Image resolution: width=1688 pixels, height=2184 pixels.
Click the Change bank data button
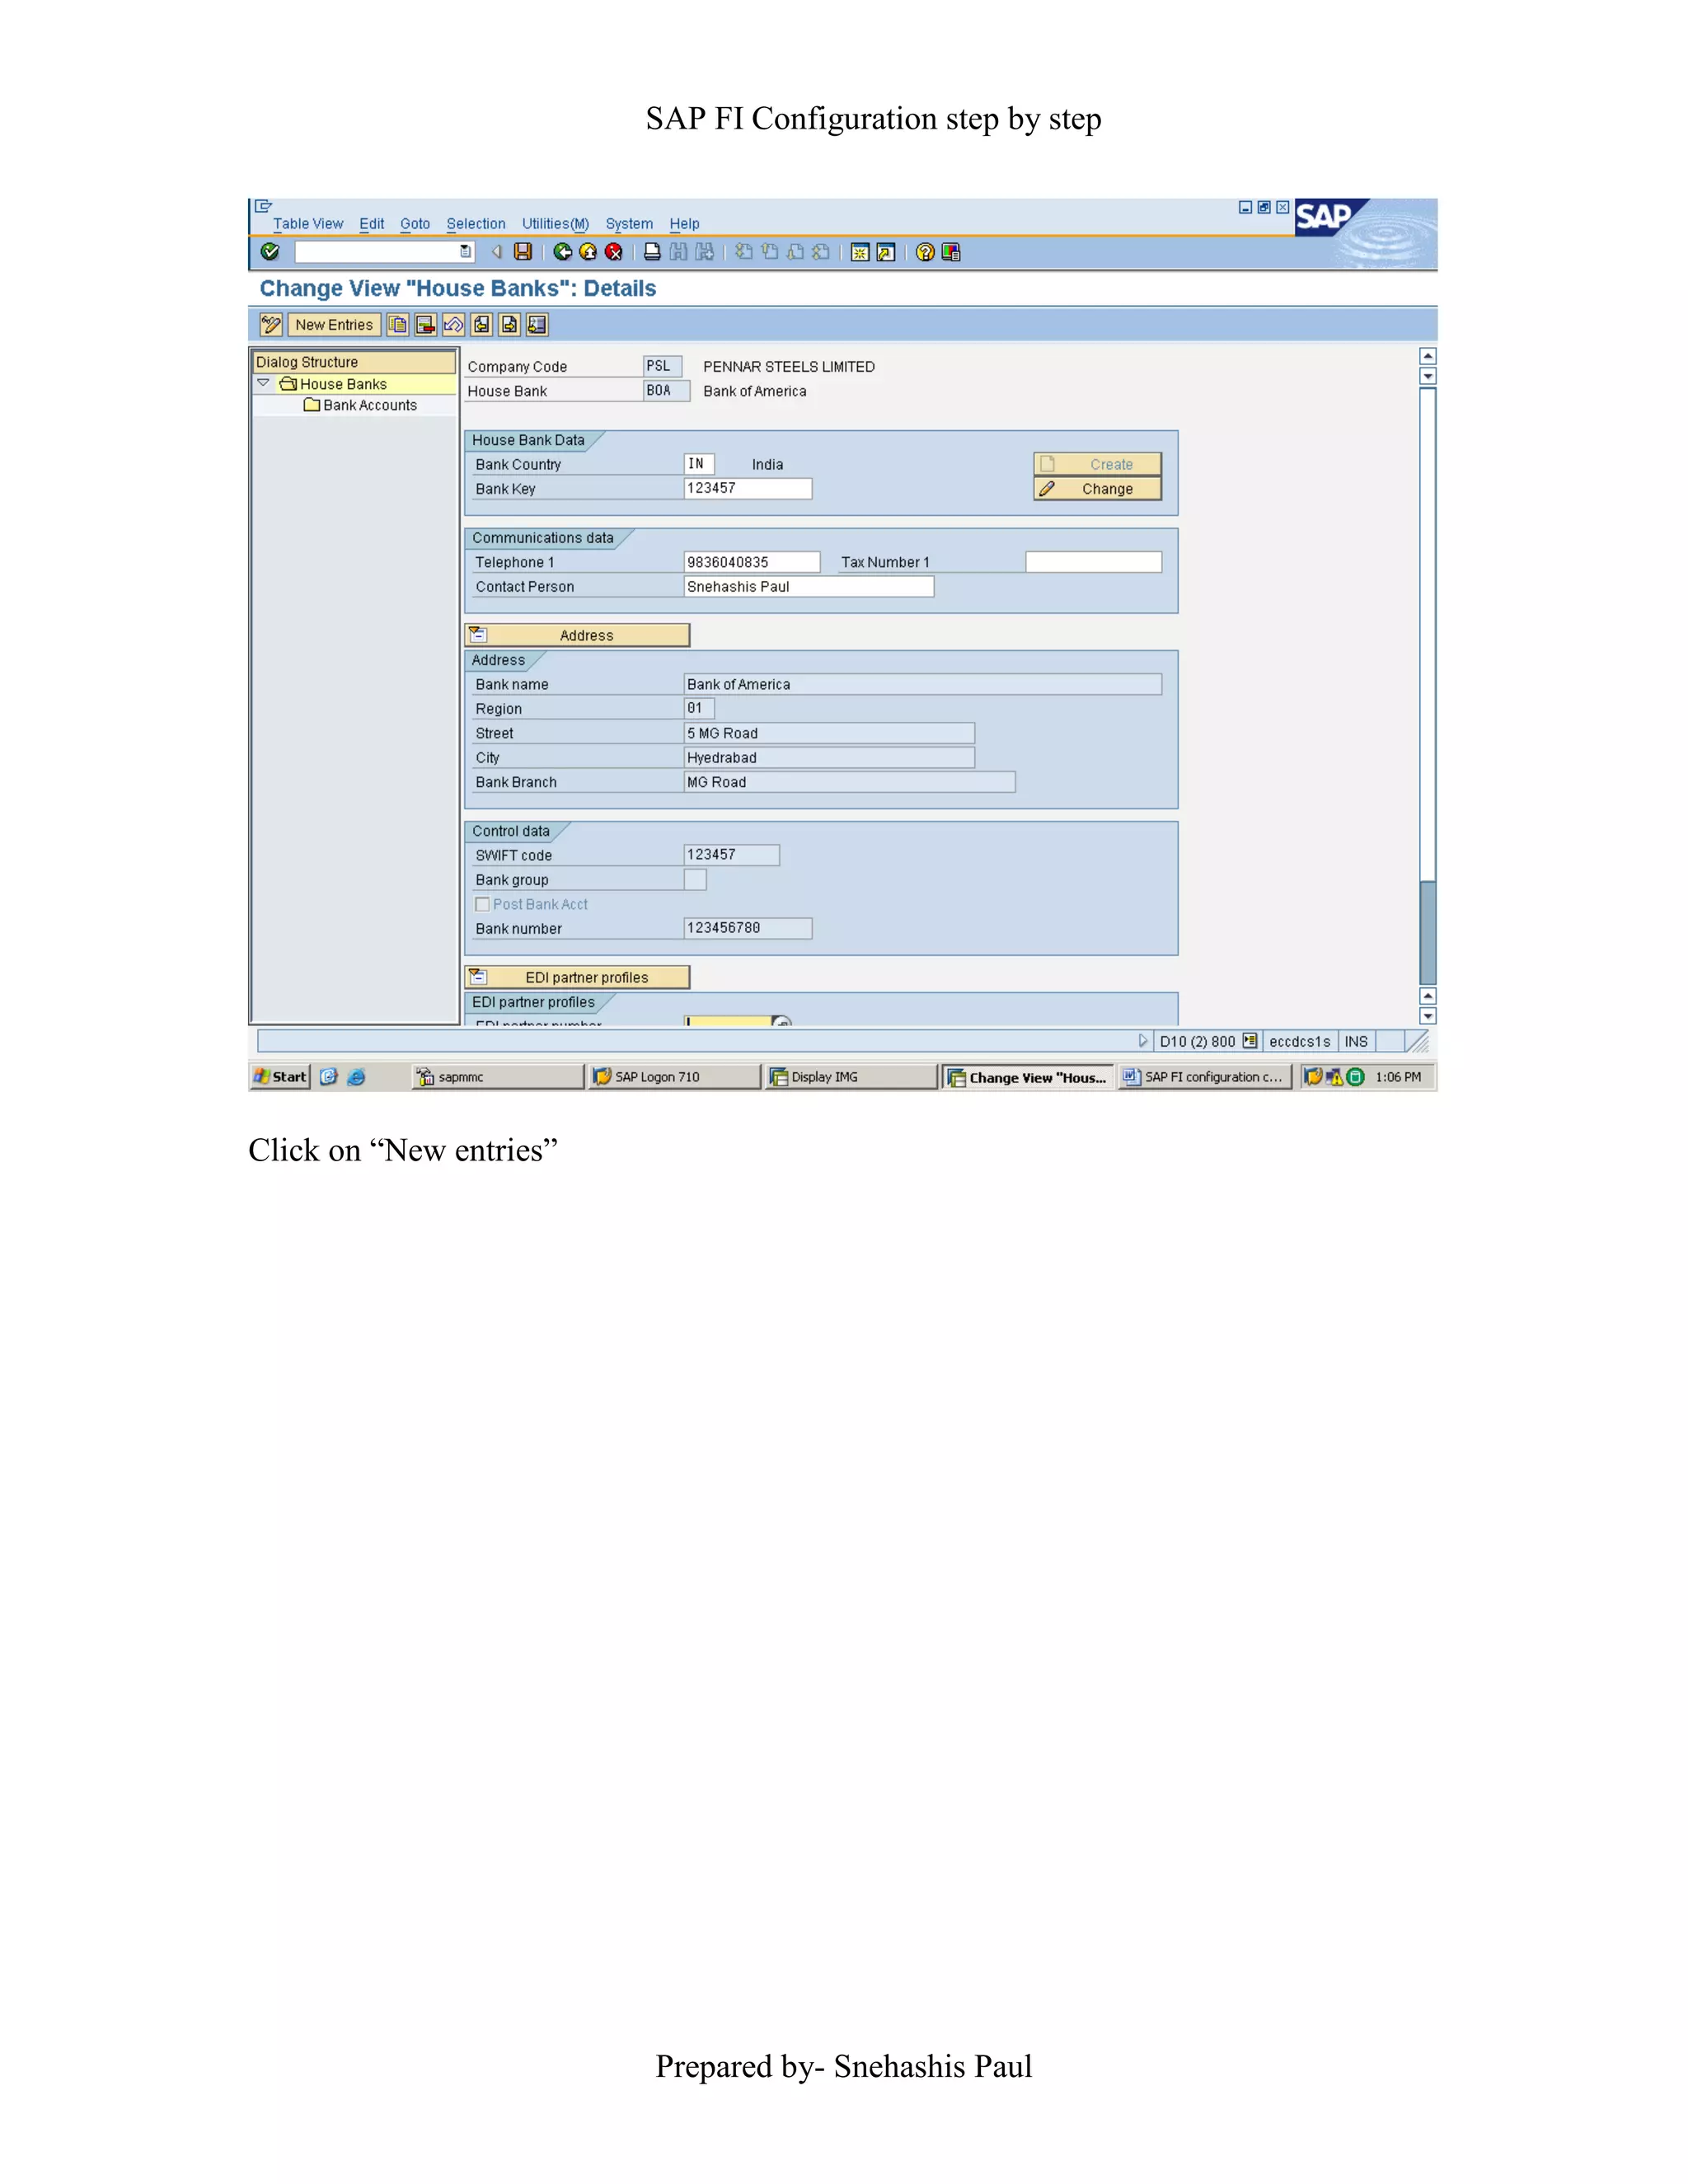[x=1097, y=489]
